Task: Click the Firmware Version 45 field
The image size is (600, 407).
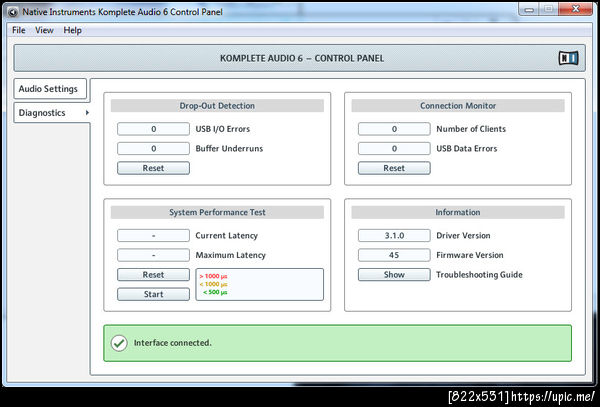Action: pos(394,255)
